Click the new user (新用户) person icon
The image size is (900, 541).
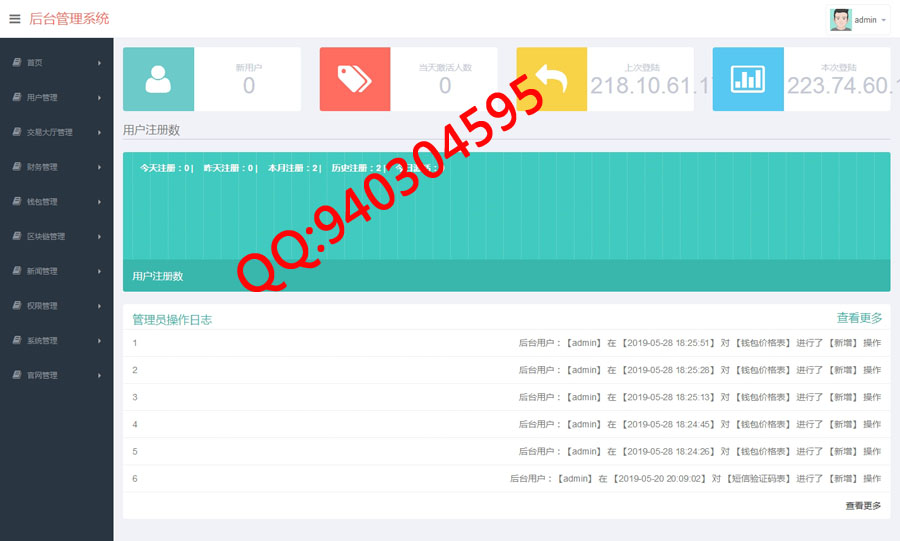158,79
